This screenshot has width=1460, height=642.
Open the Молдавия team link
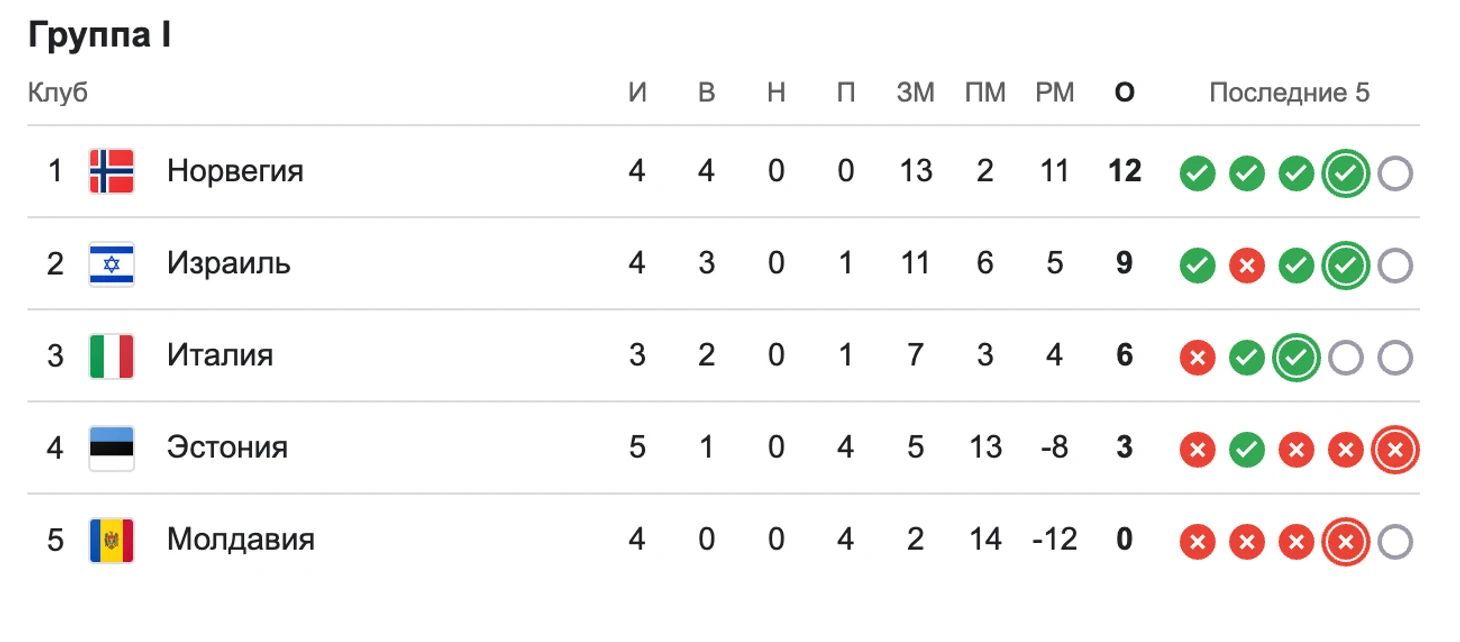(241, 540)
